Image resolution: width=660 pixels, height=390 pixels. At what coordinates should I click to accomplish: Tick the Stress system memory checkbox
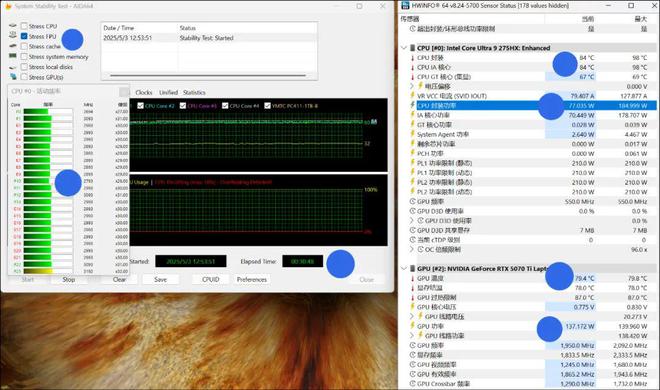pos(24,56)
